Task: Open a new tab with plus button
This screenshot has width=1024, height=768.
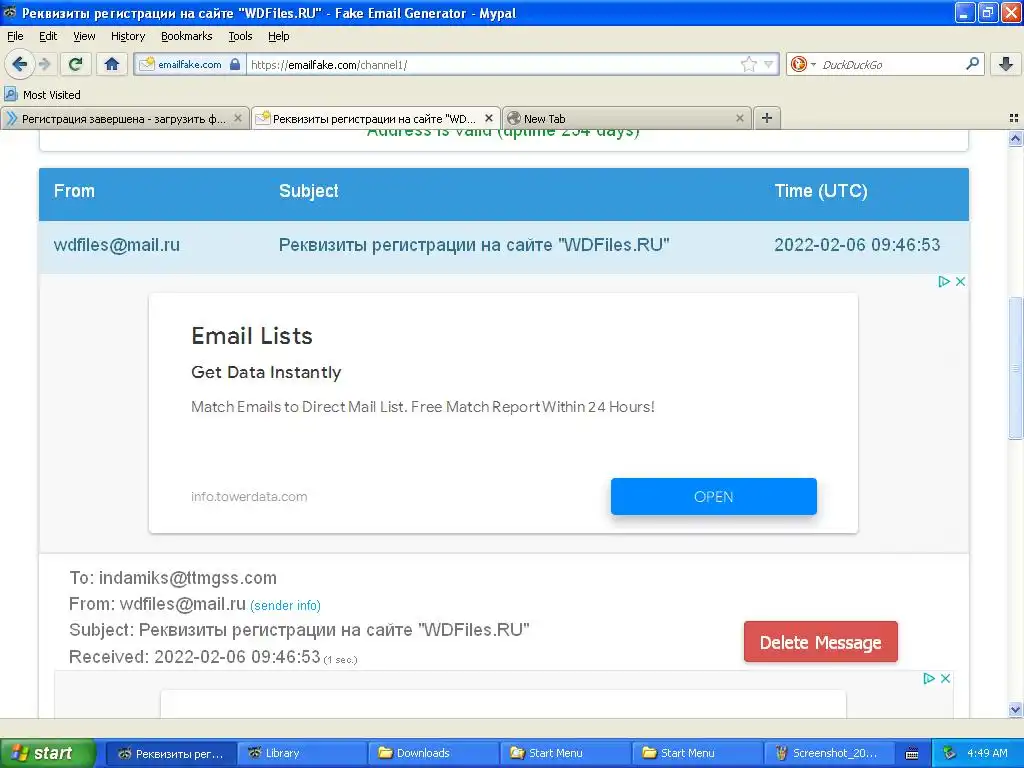Action: 767,118
